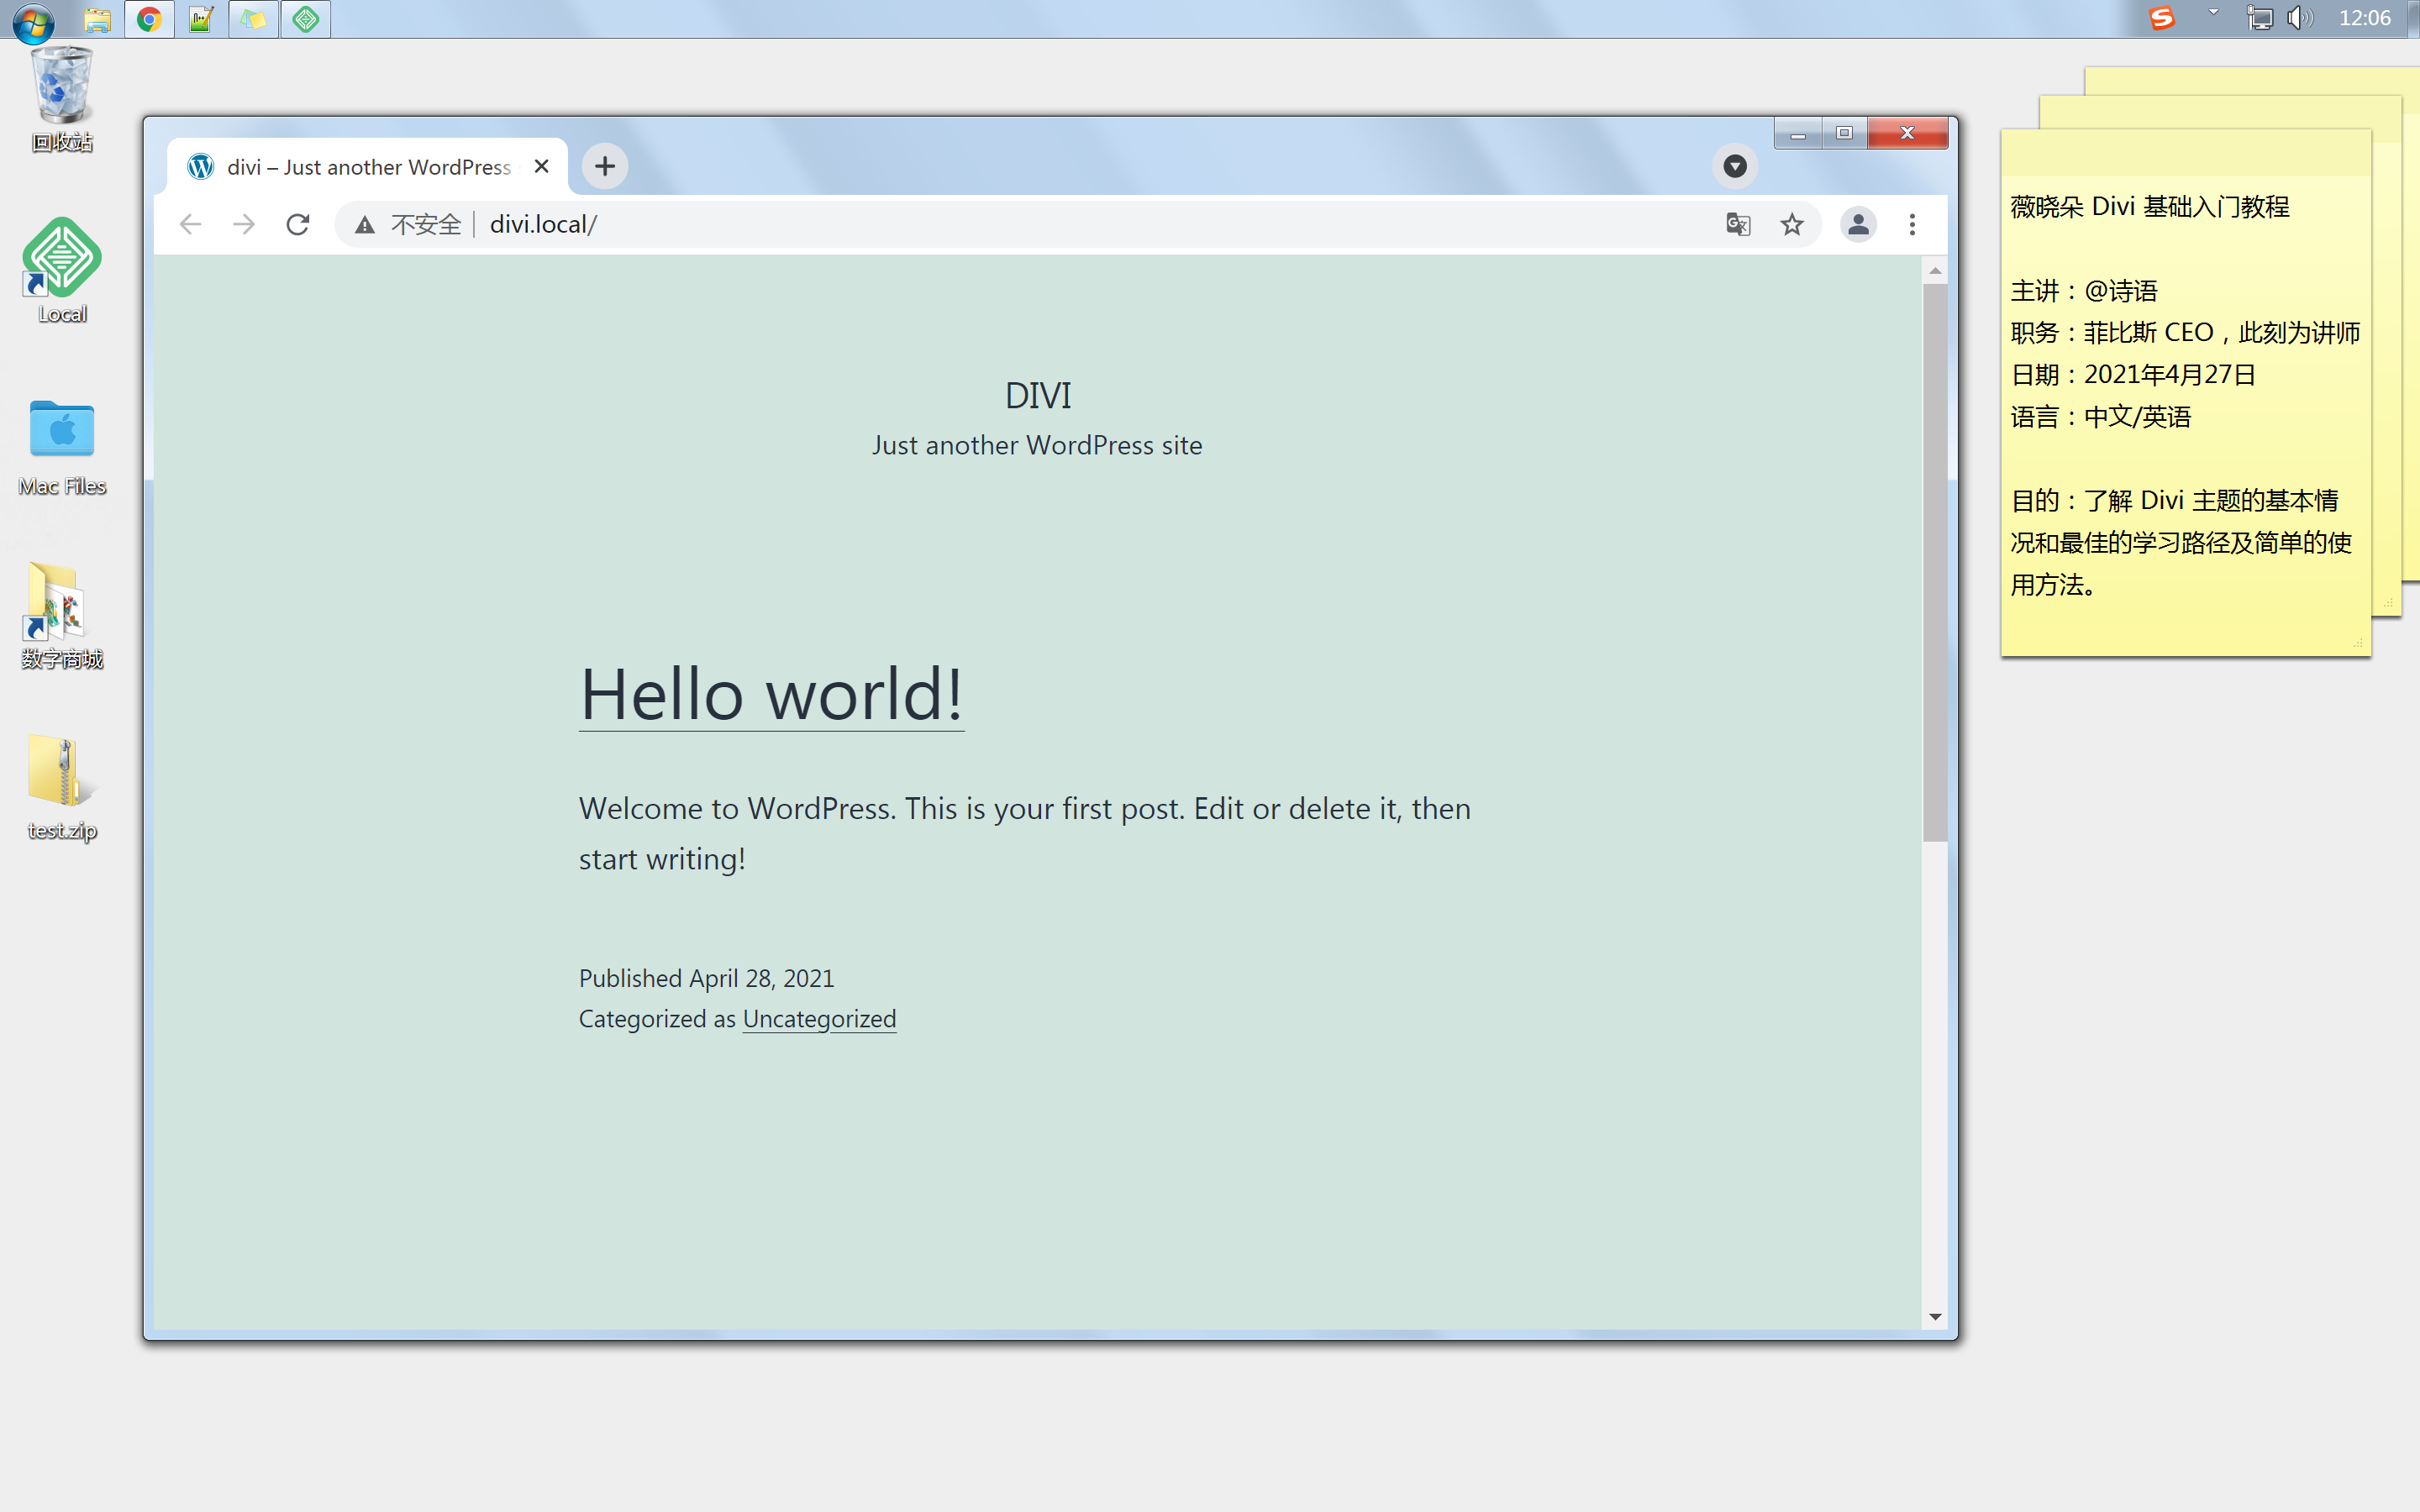Bookmark this page with the star icon
Viewport: 2420px width, 1512px height.
coord(1792,224)
